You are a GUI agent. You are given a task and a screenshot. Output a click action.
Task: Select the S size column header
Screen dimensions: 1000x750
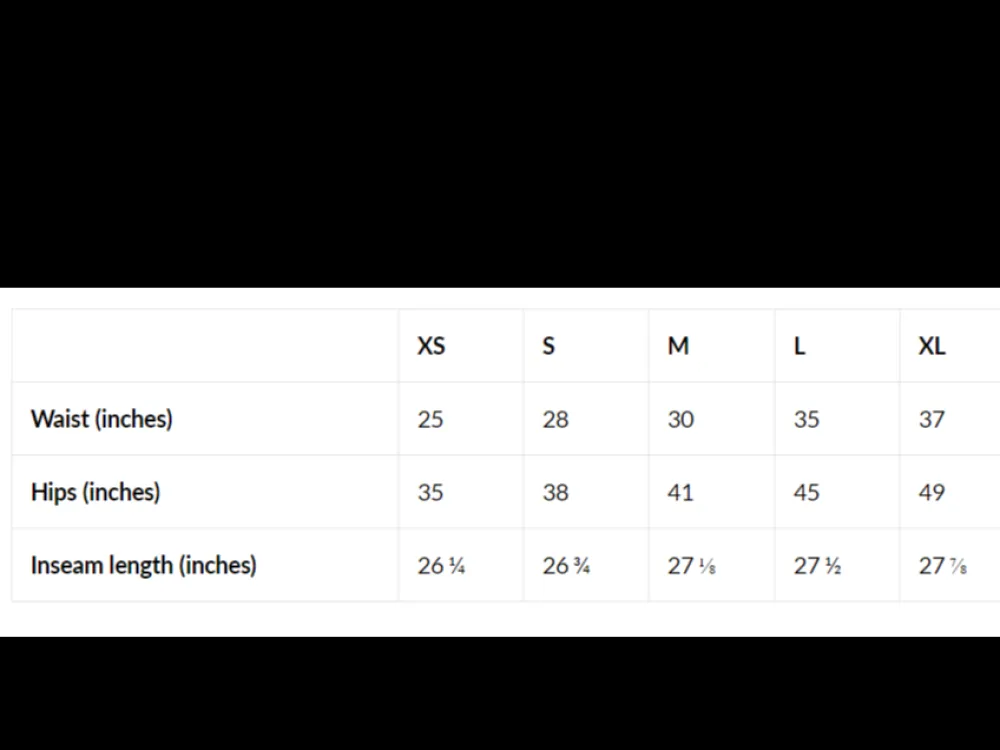click(x=548, y=346)
